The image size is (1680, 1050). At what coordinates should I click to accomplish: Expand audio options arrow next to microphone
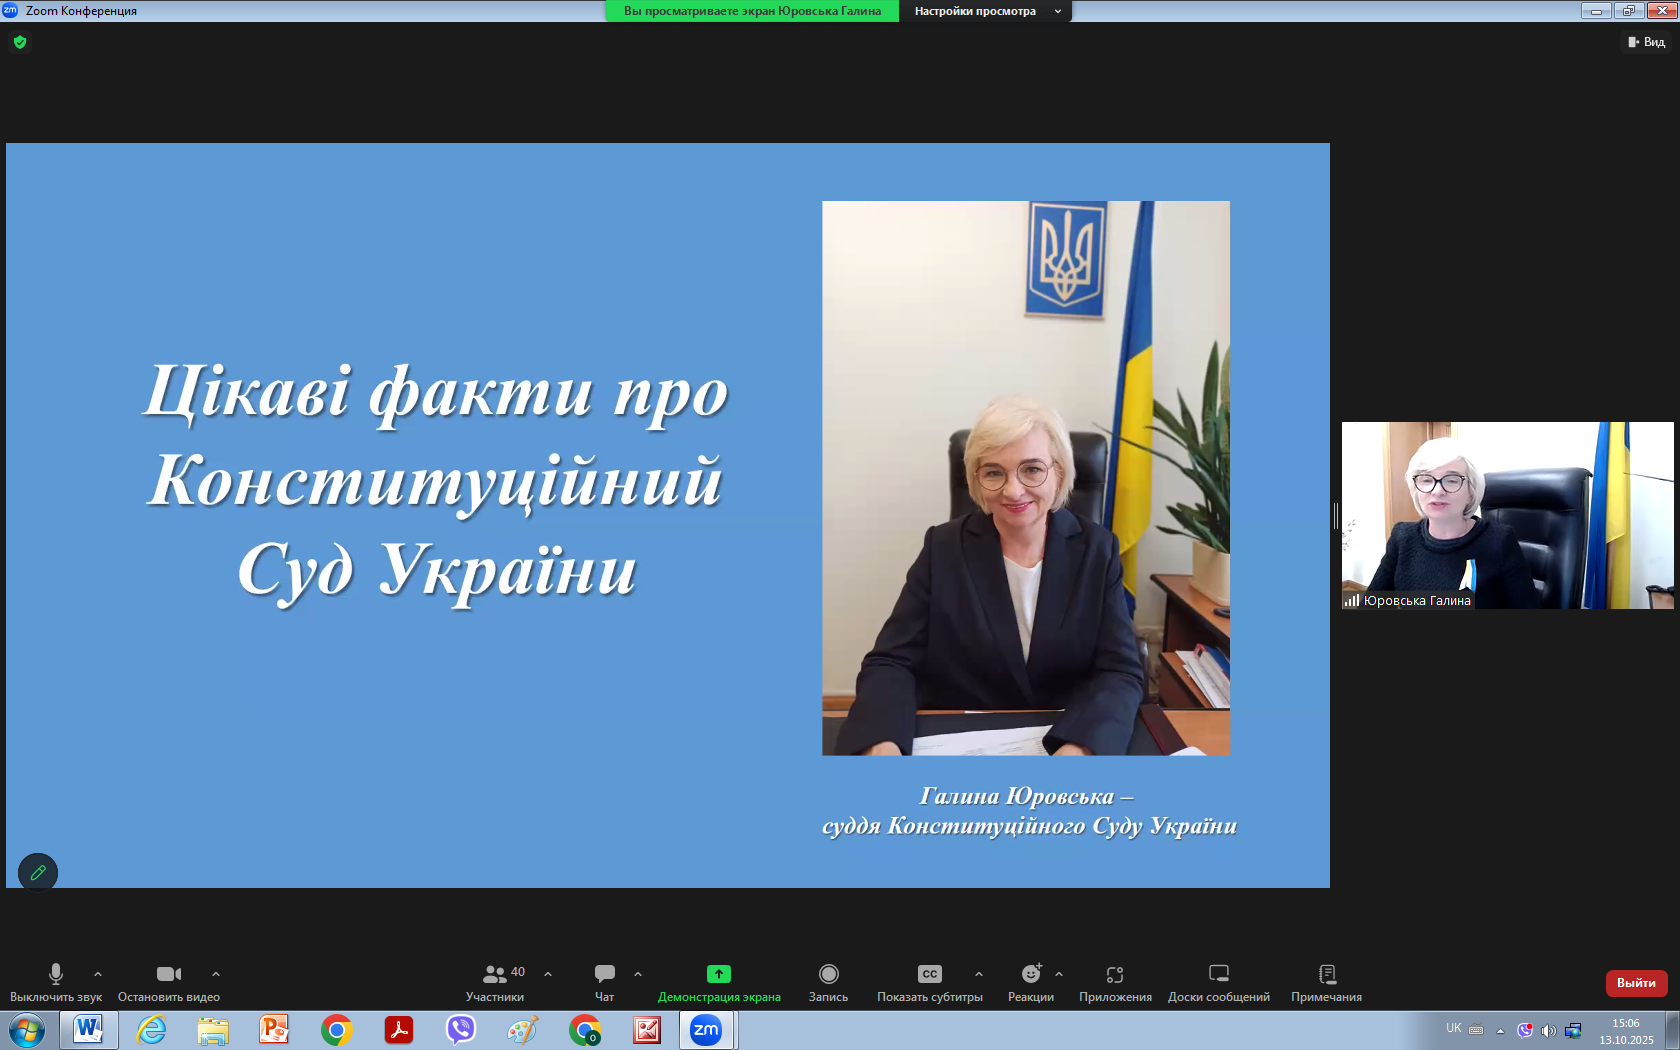(x=98, y=974)
